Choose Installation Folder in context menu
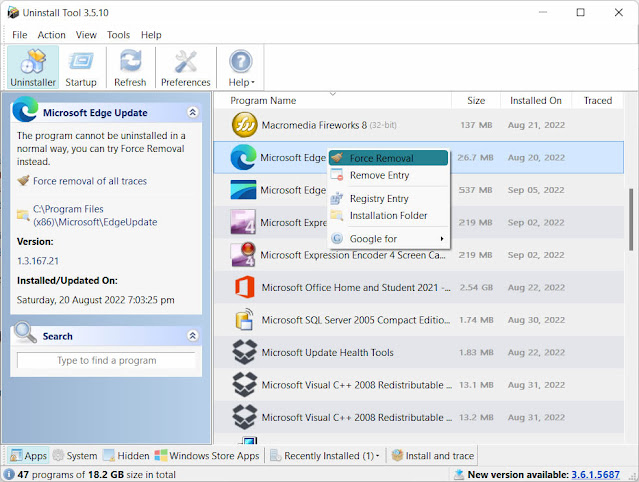 (388, 215)
